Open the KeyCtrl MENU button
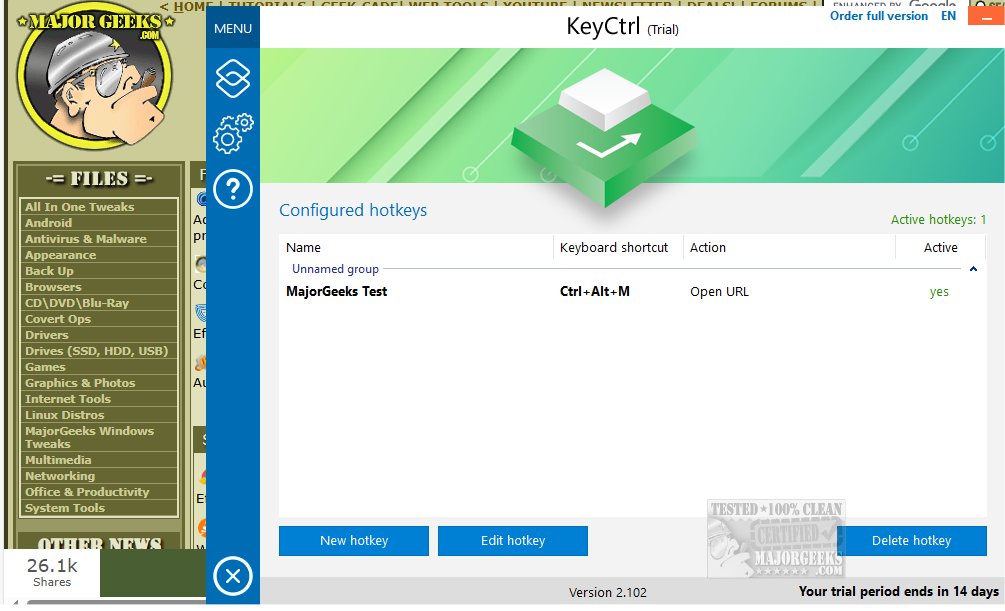1005x611 pixels. coord(233,29)
